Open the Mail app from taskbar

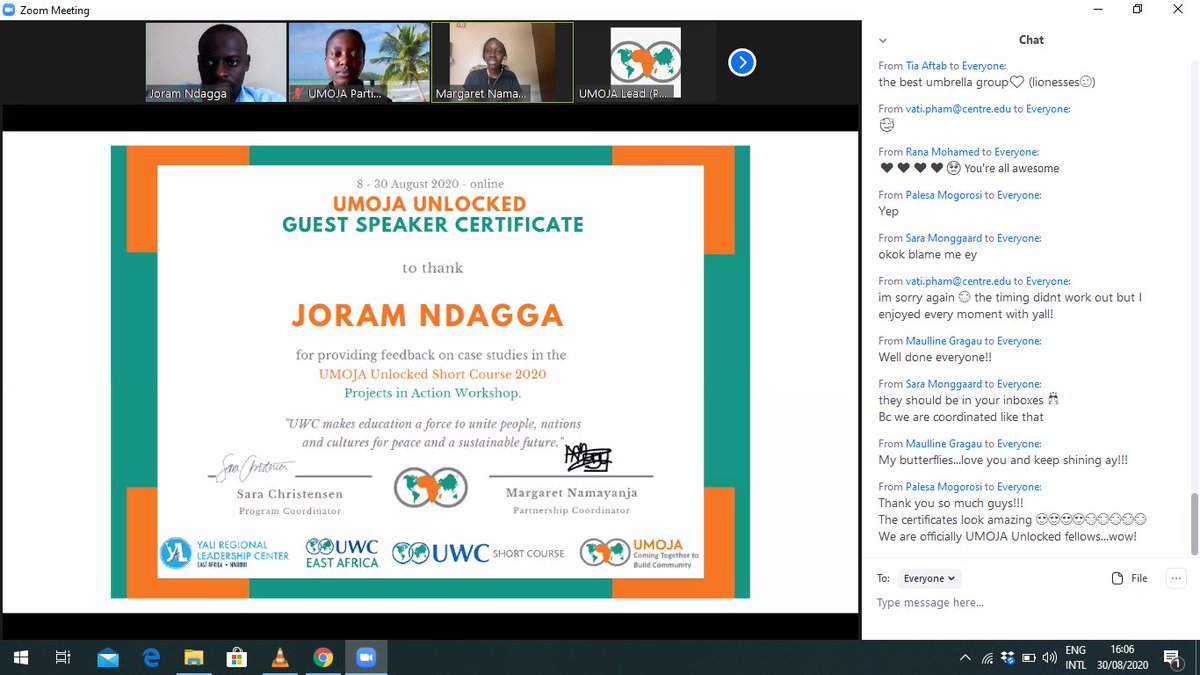[x=108, y=657]
